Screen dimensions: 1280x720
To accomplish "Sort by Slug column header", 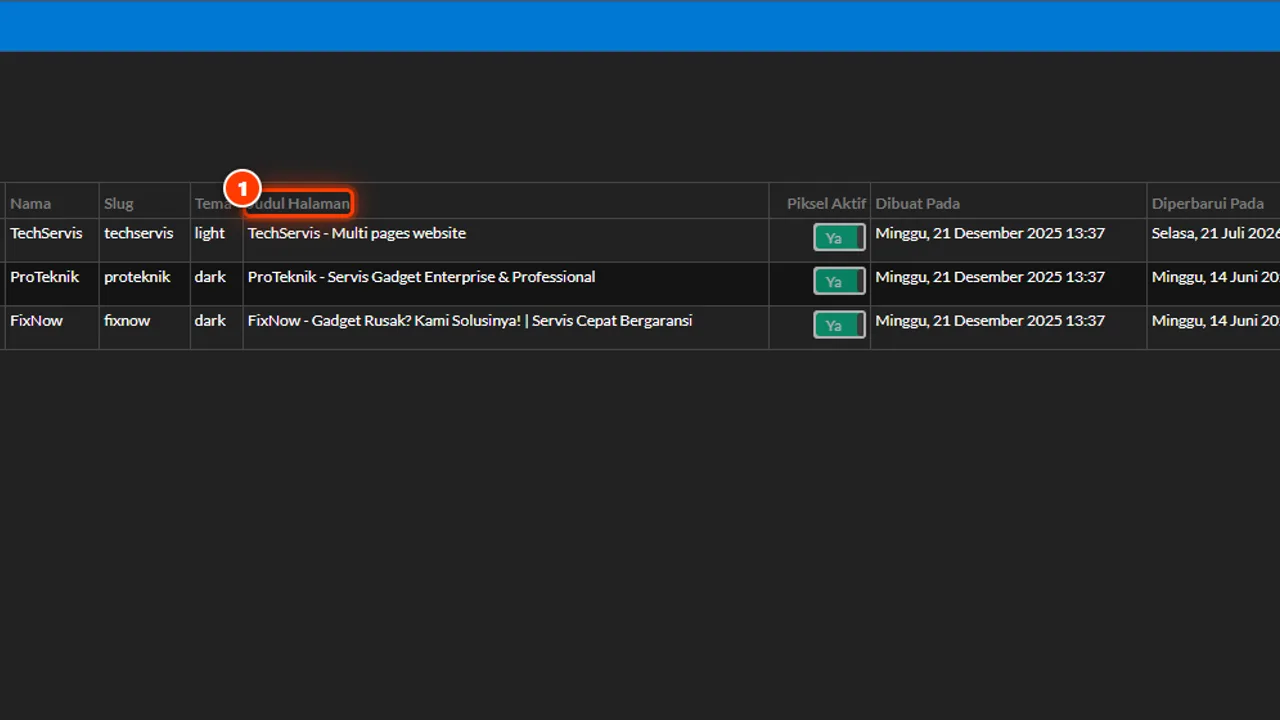I will [119, 203].
